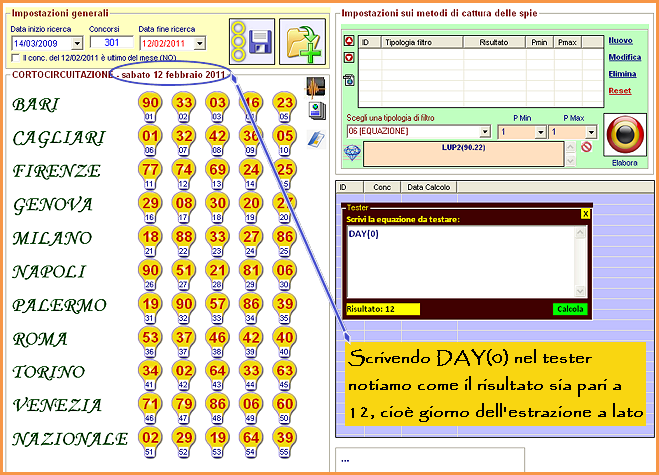Click Nuovo link
Image resolution: width=659 pixels, height=475 pixels.
pos(620,40)
